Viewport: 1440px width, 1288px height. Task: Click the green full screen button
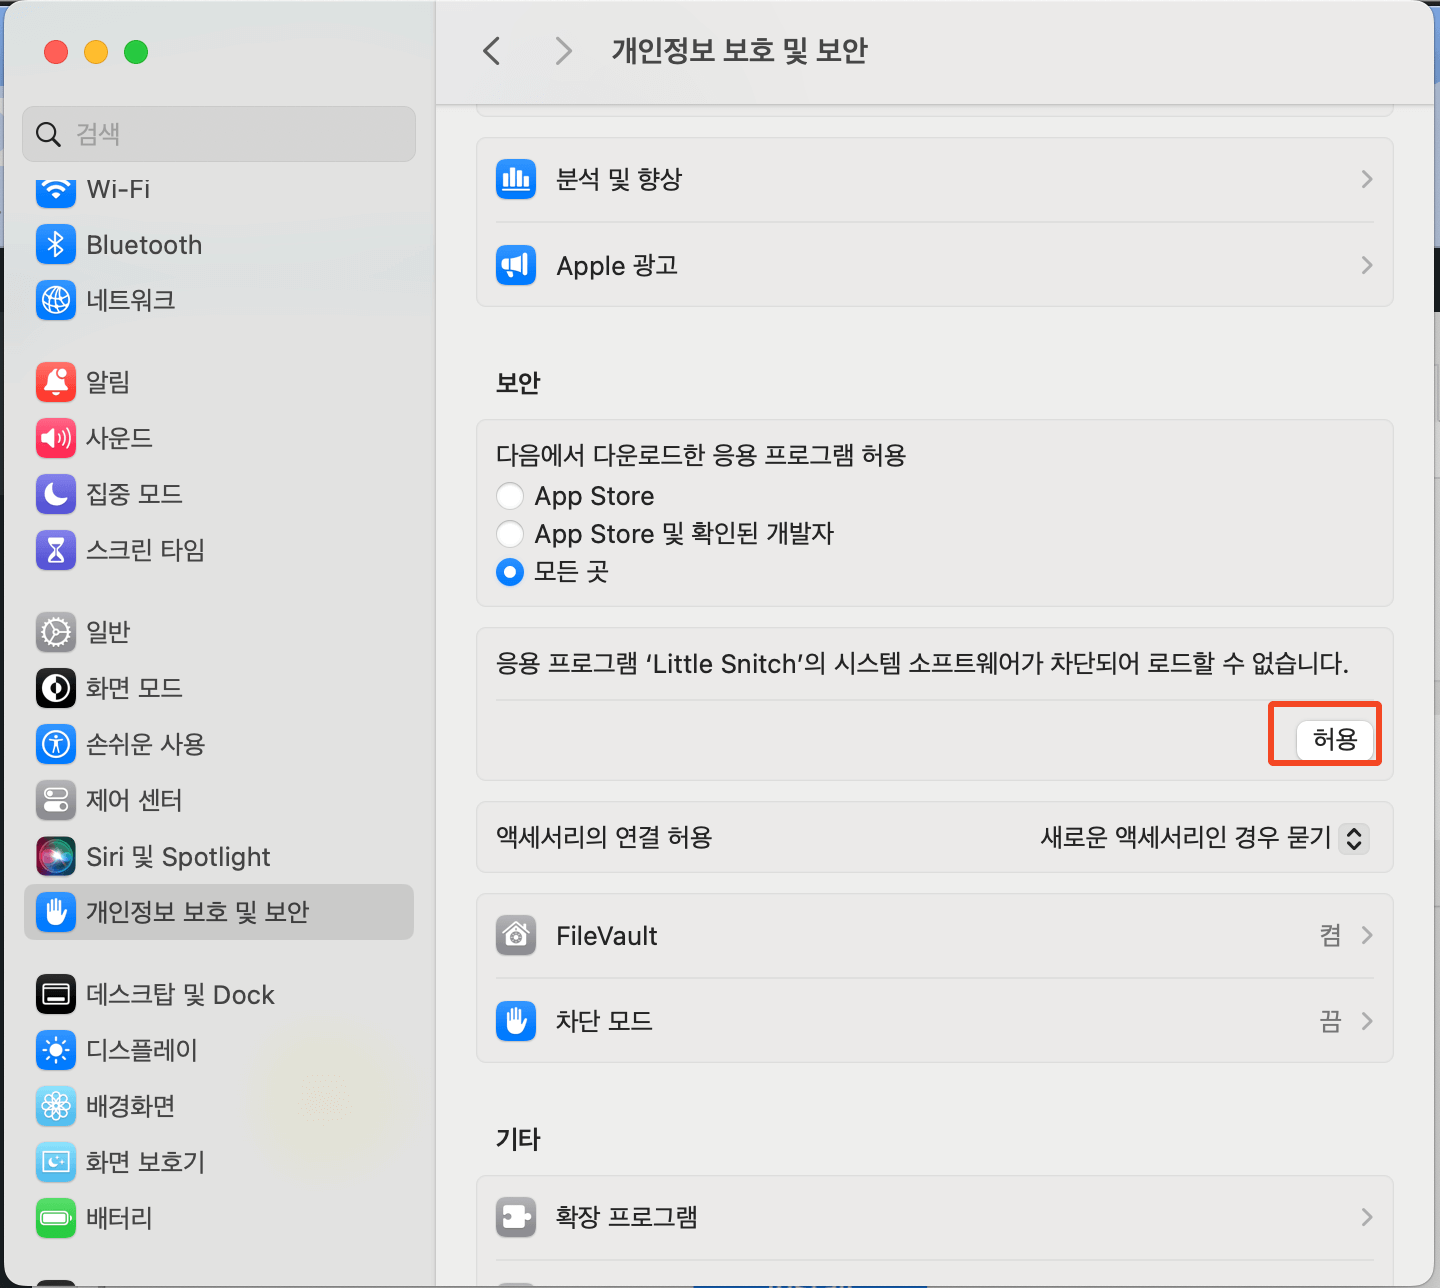click(136, 52)
